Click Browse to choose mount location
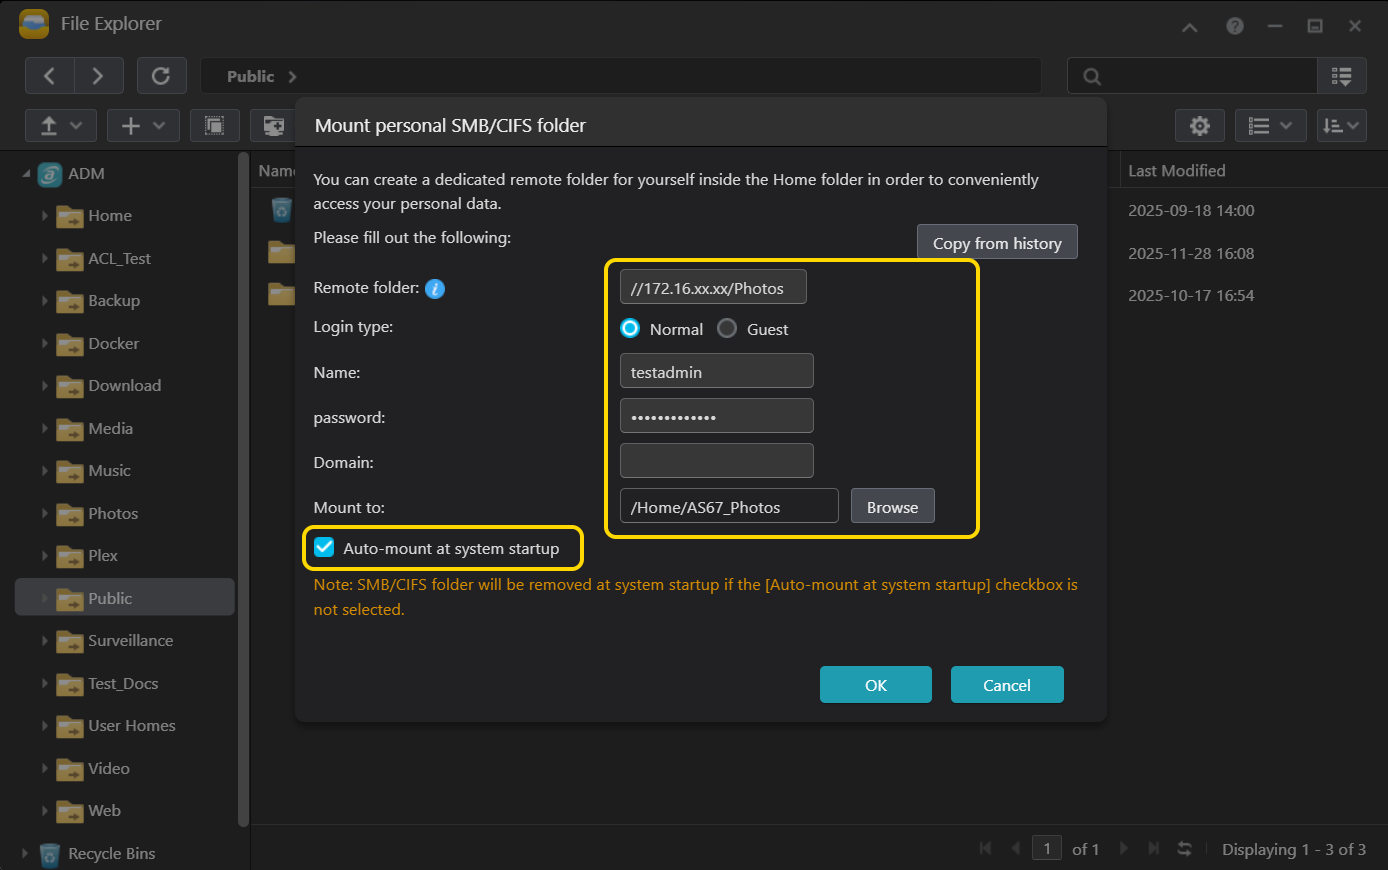 (892, 507)
